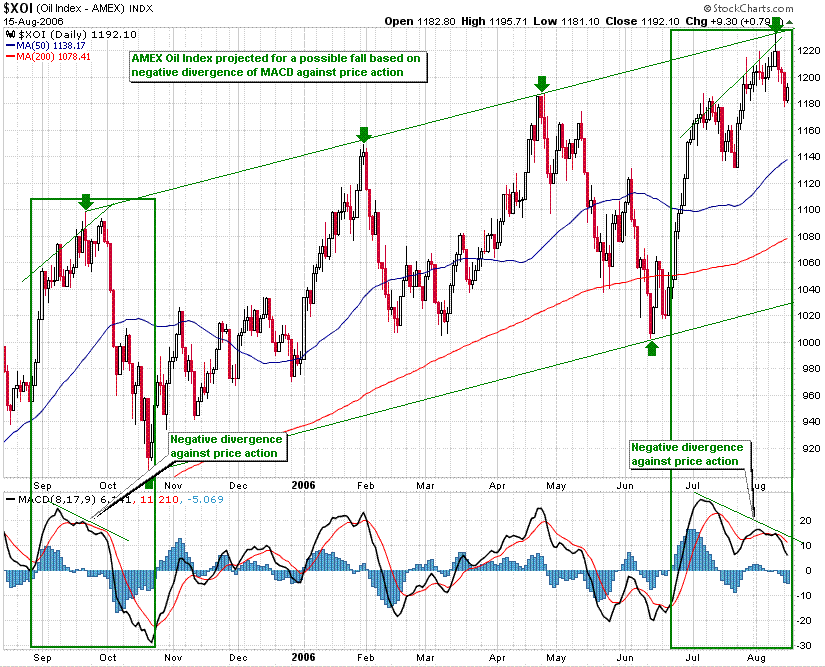
Task: Click the blue MA(50) legend line swatch
Action: click(11, 46)
